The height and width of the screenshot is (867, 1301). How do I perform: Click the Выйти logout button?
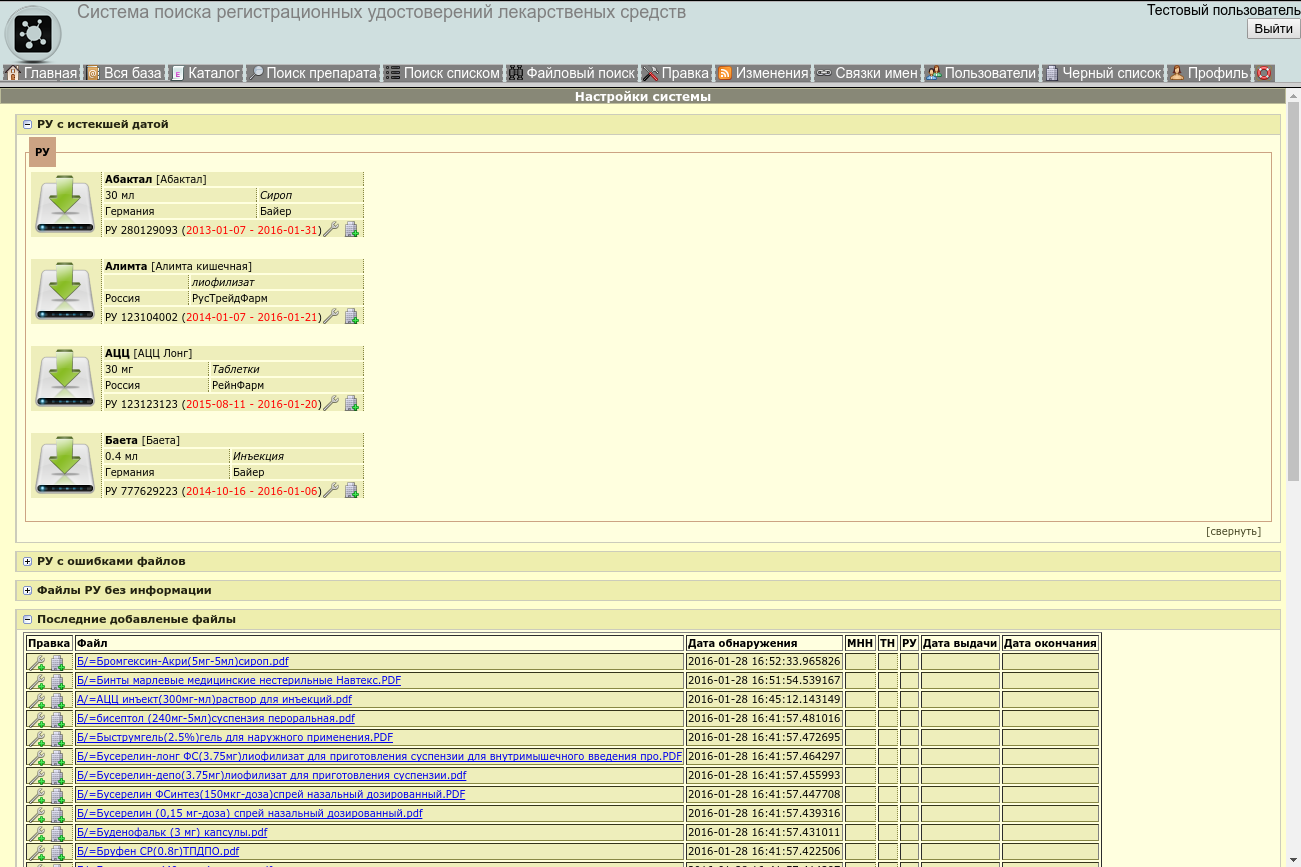click(1273, 29)
